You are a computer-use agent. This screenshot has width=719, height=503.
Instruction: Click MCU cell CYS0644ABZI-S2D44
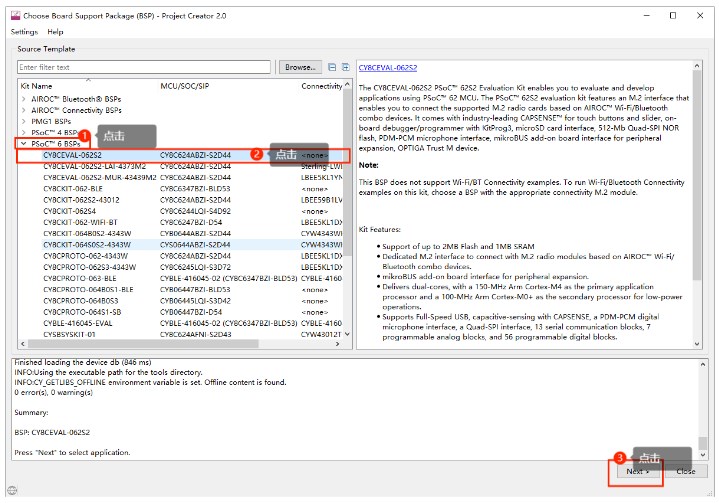[195, 244]
